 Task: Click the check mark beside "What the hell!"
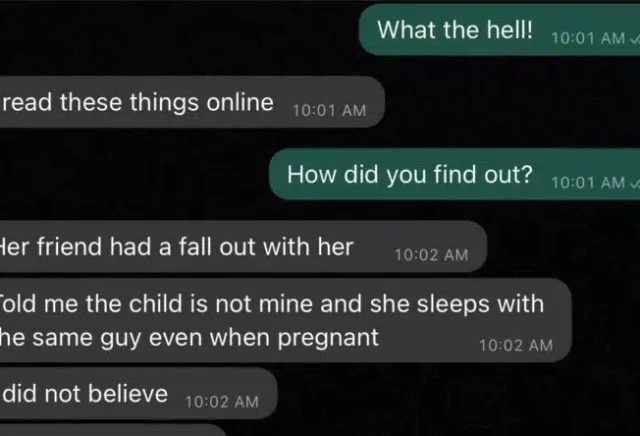click(x=635, y=39)
